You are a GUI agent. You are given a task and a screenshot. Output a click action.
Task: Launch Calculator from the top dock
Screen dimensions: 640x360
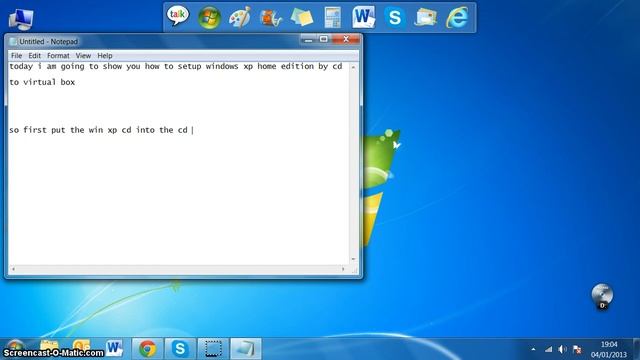tap(333, 18)
